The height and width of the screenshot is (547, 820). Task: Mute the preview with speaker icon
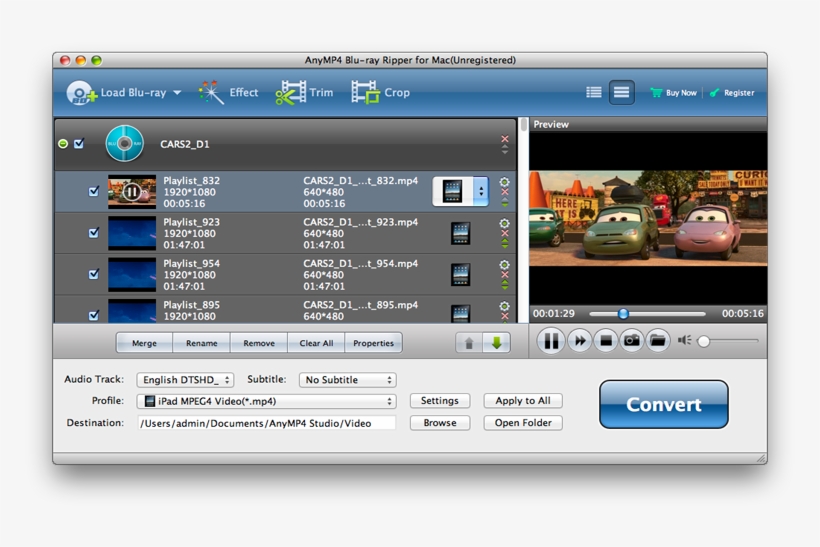click(684, 340)
